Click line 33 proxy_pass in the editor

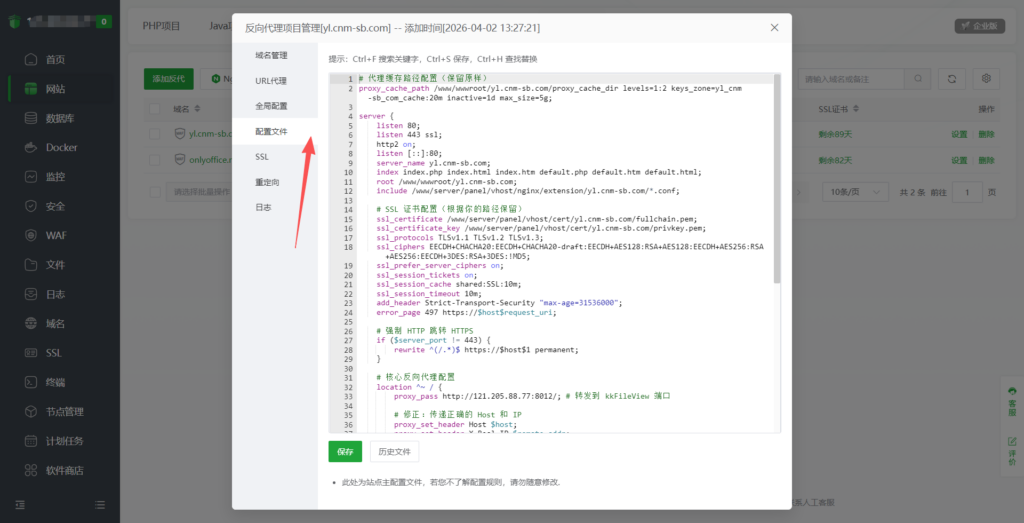[531, 396]
